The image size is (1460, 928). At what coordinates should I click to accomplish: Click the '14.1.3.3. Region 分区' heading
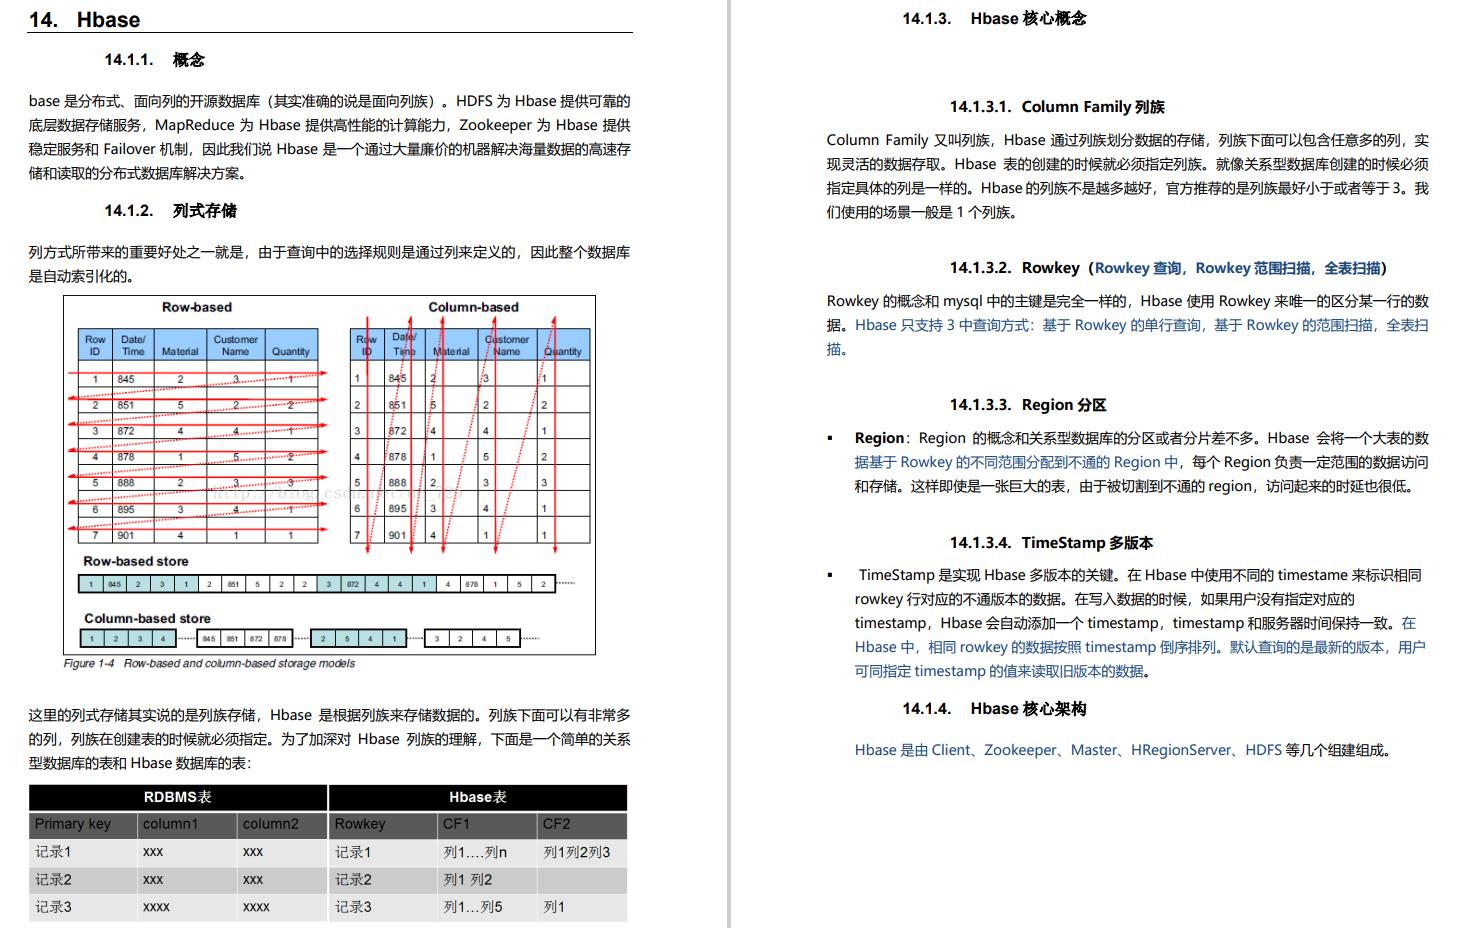[1028, 405]
